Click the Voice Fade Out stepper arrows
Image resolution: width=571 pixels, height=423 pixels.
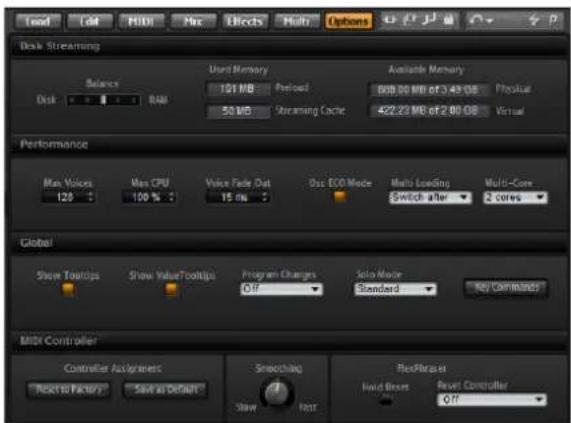tap(265, 197)
